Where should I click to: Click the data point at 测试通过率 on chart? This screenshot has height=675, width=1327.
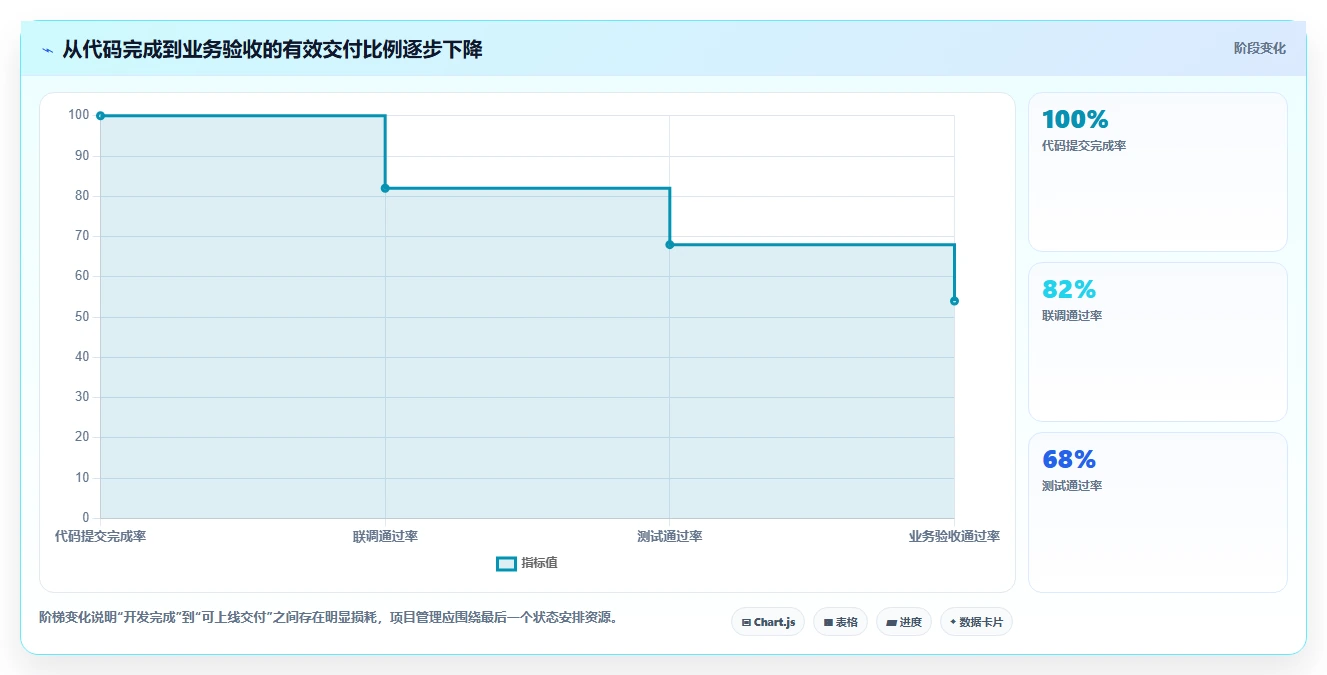pos(670,245)
